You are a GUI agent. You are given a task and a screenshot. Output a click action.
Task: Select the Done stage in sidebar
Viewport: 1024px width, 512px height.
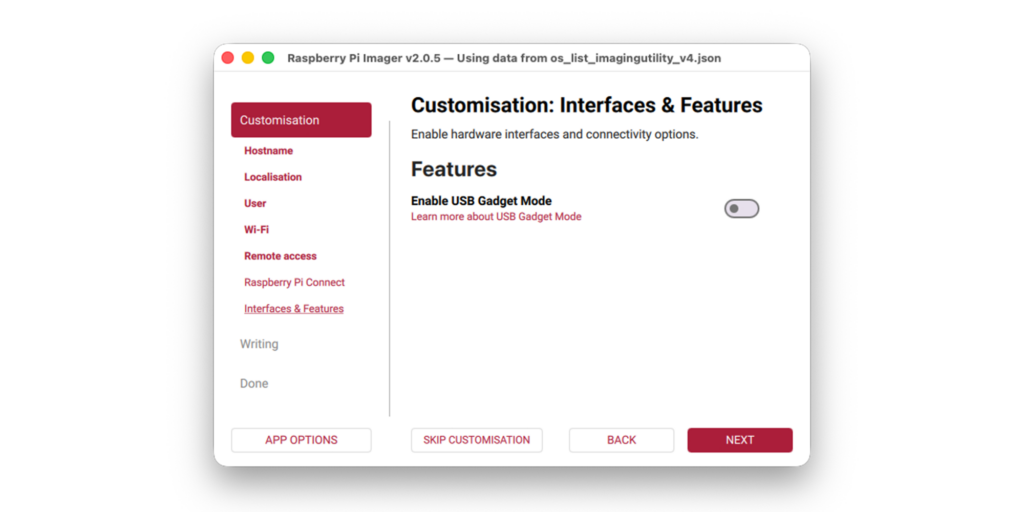click(x=254, y=384)
